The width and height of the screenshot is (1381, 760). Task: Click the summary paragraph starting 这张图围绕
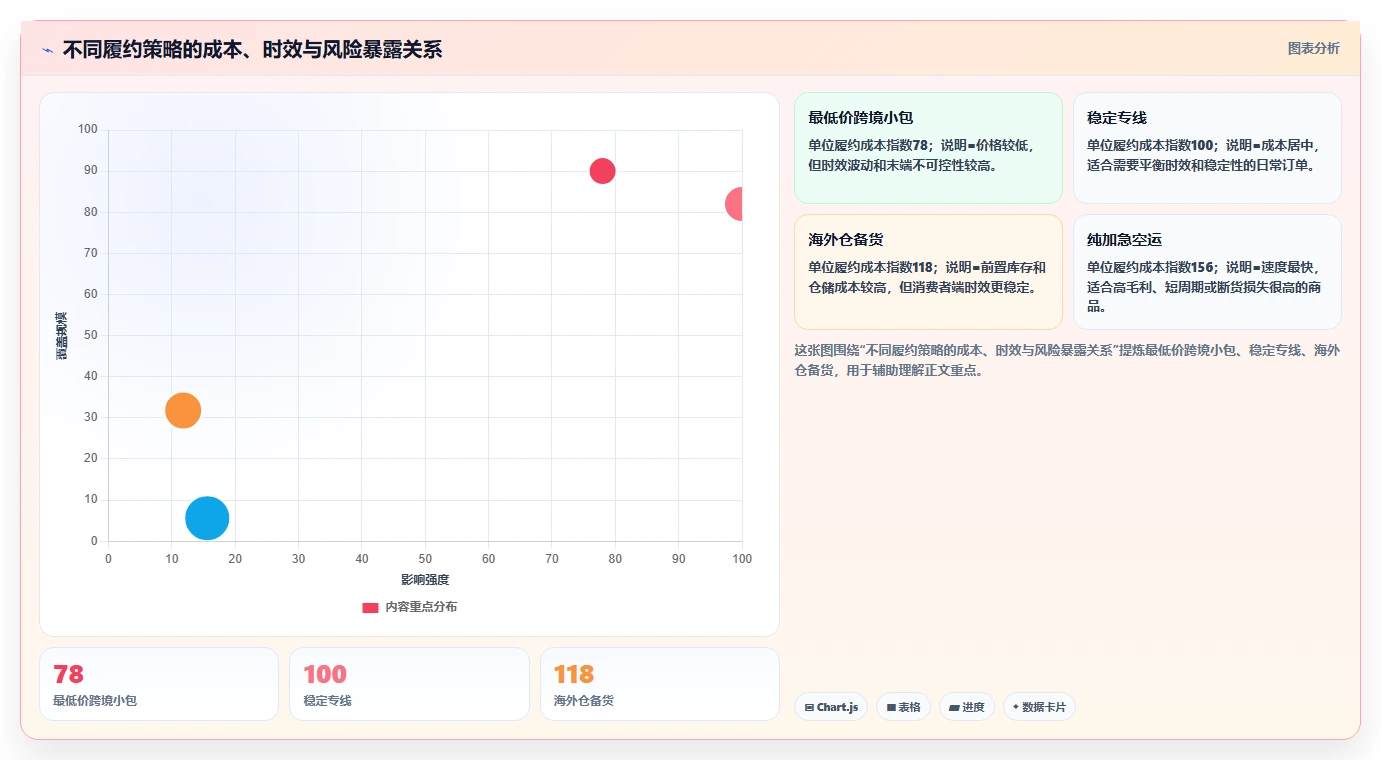(x=1067, y=360)
